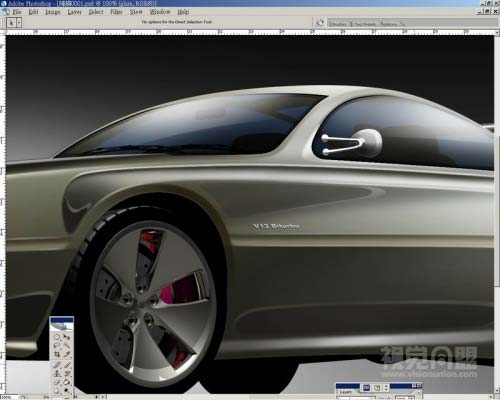Select the Brush tool
Viewport: 500px width, 400px height.
click(67, 365)
